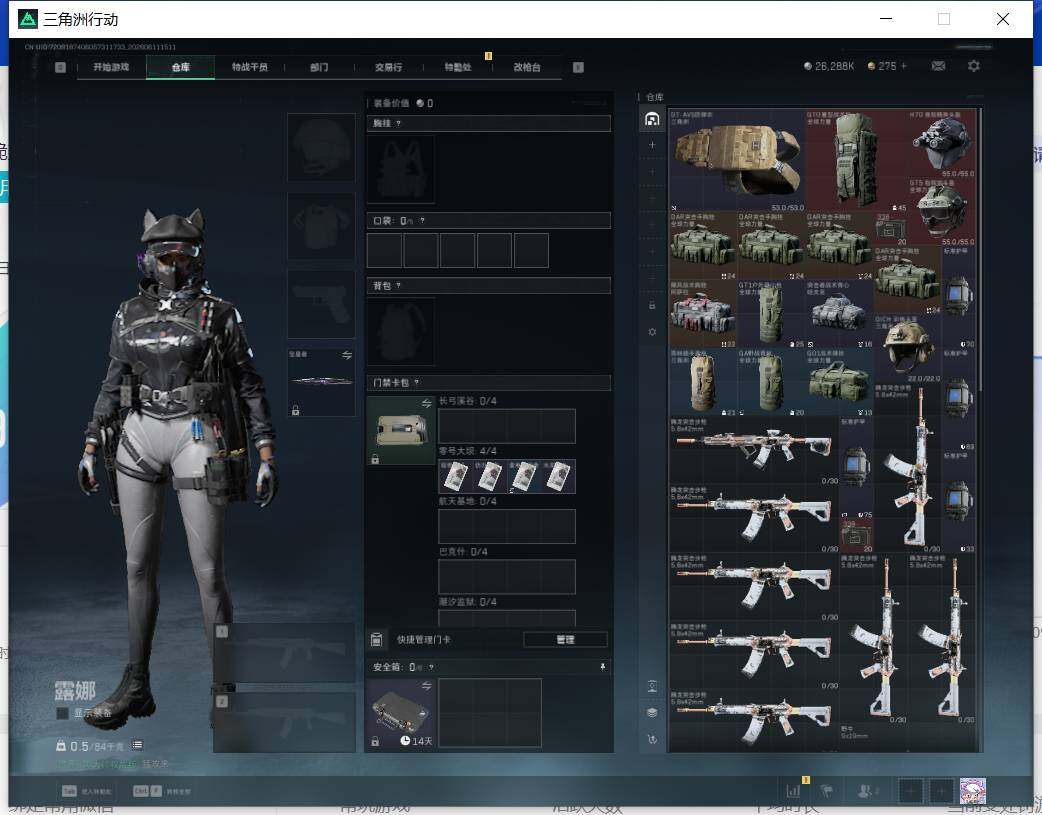Click the empty 航天基地 keycard slots

pos(507,526)
